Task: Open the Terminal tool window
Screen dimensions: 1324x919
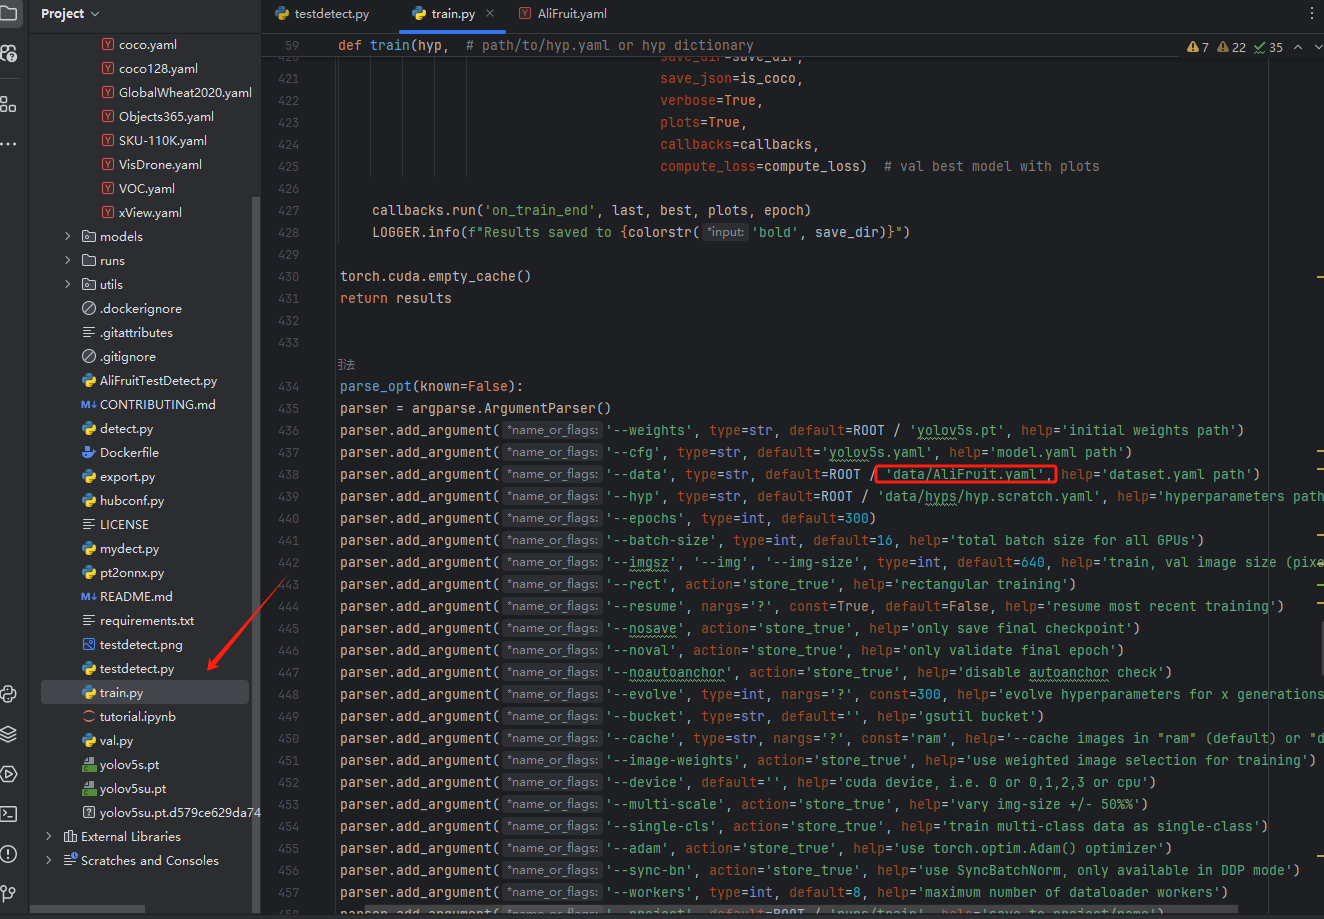Action: pos(9,814)
